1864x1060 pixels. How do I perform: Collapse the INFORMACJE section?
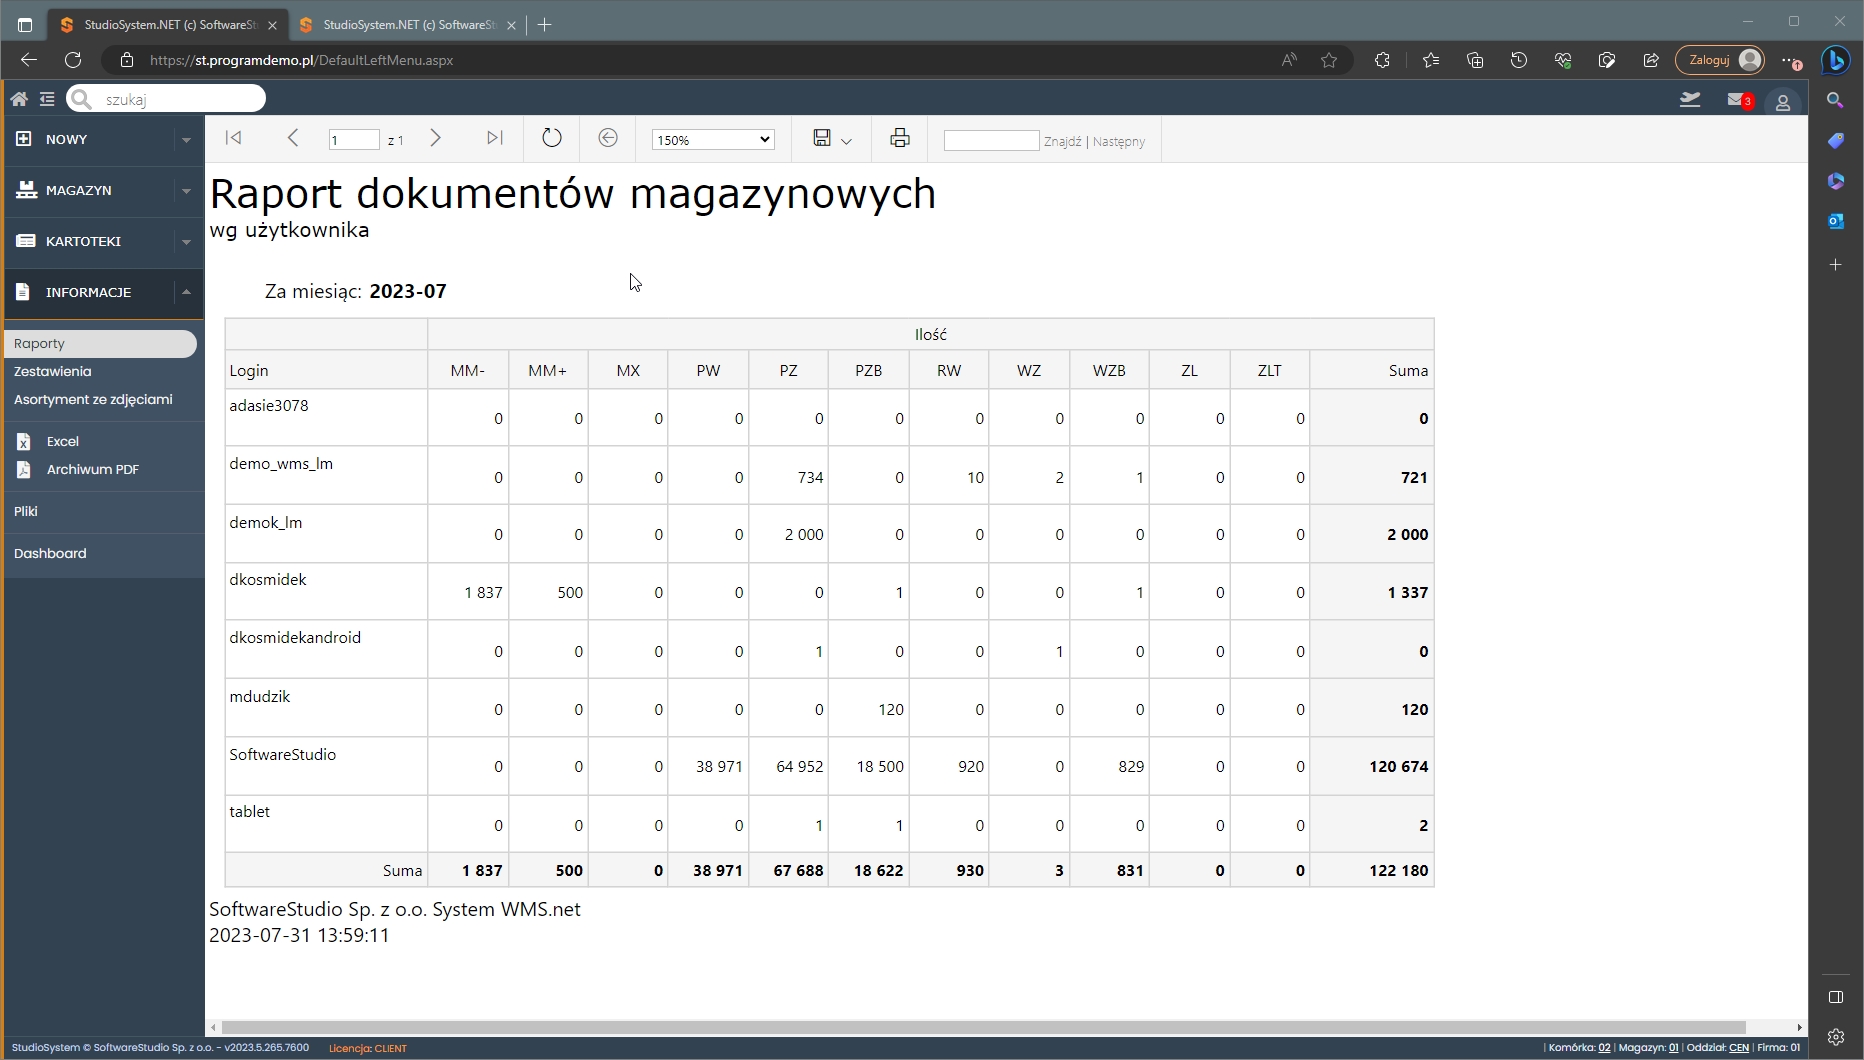point(185,291)
